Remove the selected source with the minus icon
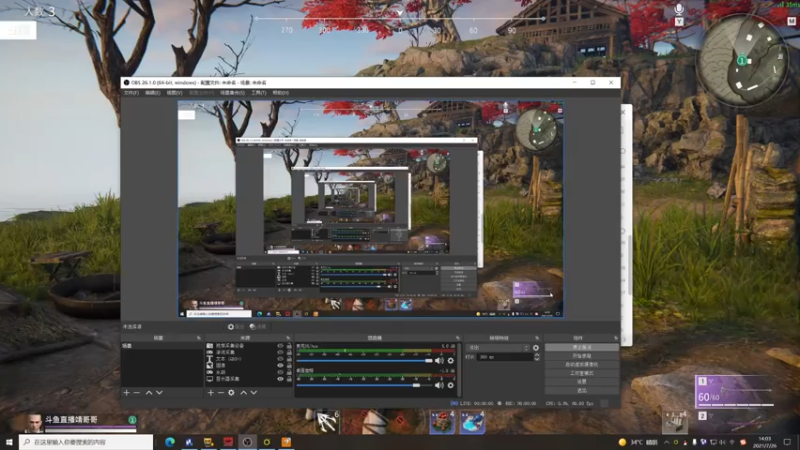Viewport: 800px width, 450px height. 221,393
